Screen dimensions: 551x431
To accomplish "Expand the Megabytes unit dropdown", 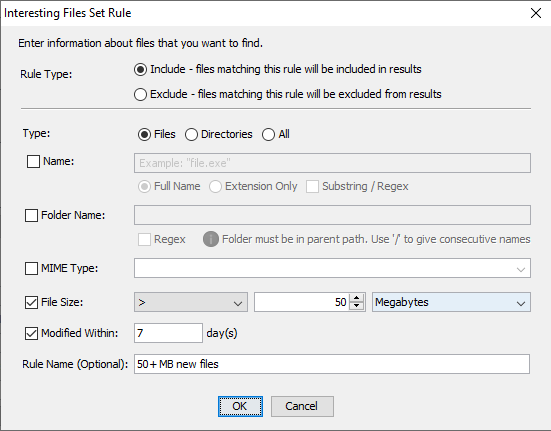I will coord(451,302).
